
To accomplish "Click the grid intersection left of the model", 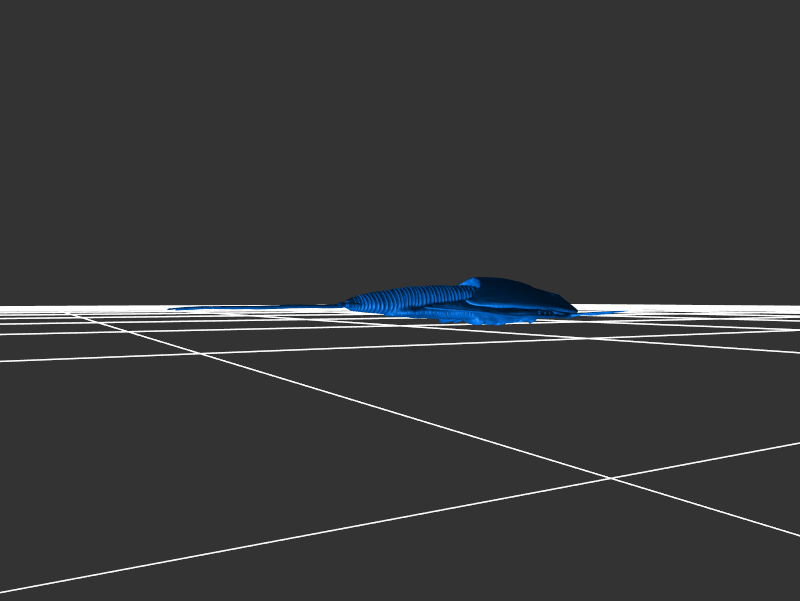I will click(x=200, y=353).
